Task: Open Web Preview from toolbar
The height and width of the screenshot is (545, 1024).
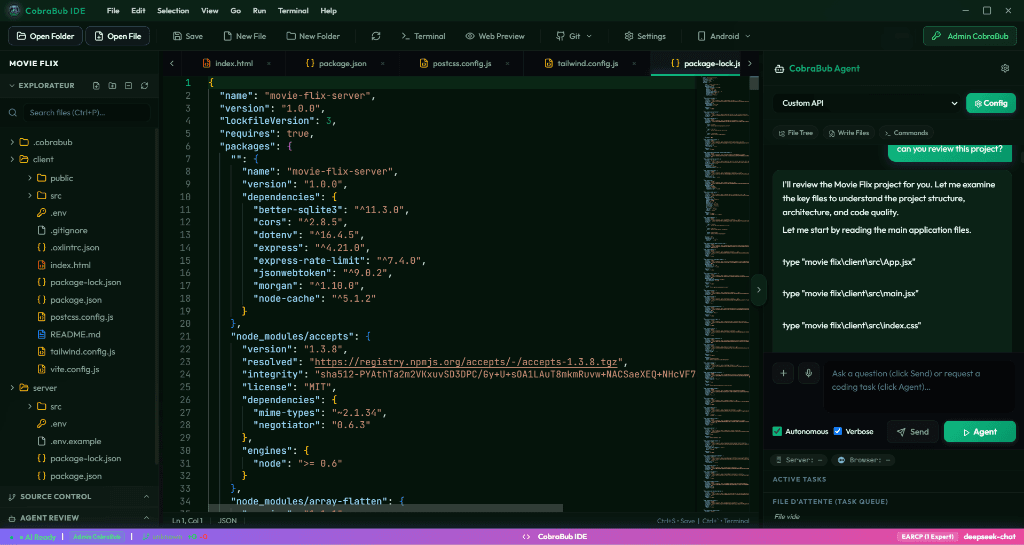Action: (x=495, y=36)
